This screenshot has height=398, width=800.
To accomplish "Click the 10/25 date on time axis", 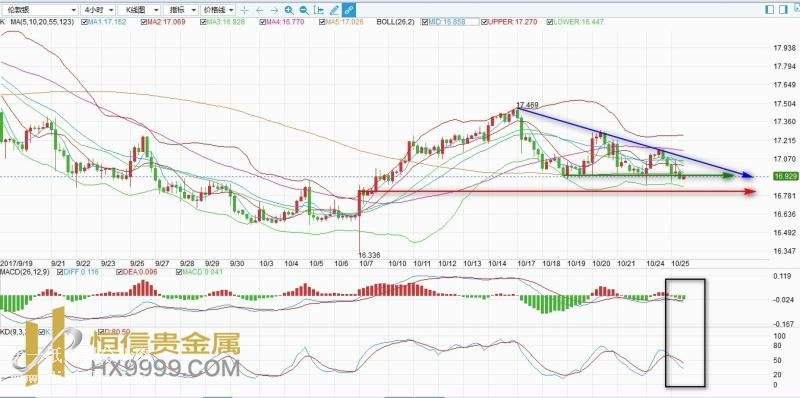I will (681, 263).
